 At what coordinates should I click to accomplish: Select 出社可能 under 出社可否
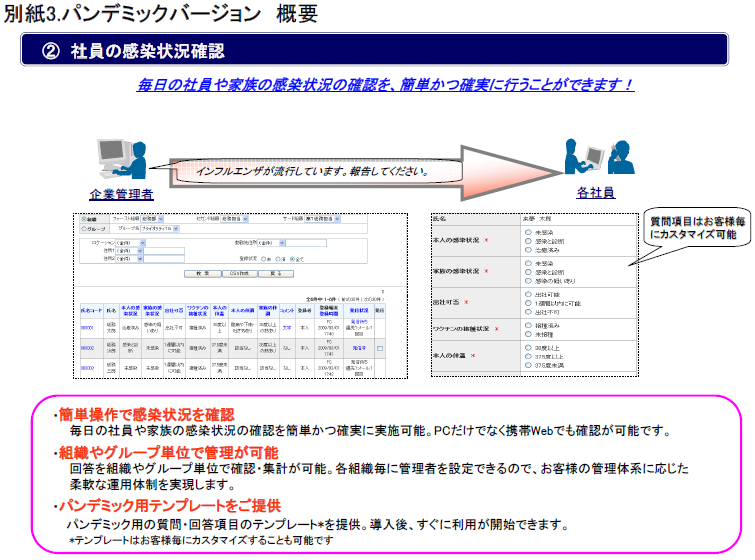528,294
